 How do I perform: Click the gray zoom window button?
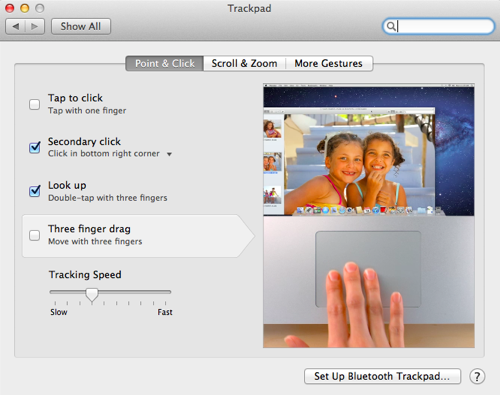[x=40, y=8]
